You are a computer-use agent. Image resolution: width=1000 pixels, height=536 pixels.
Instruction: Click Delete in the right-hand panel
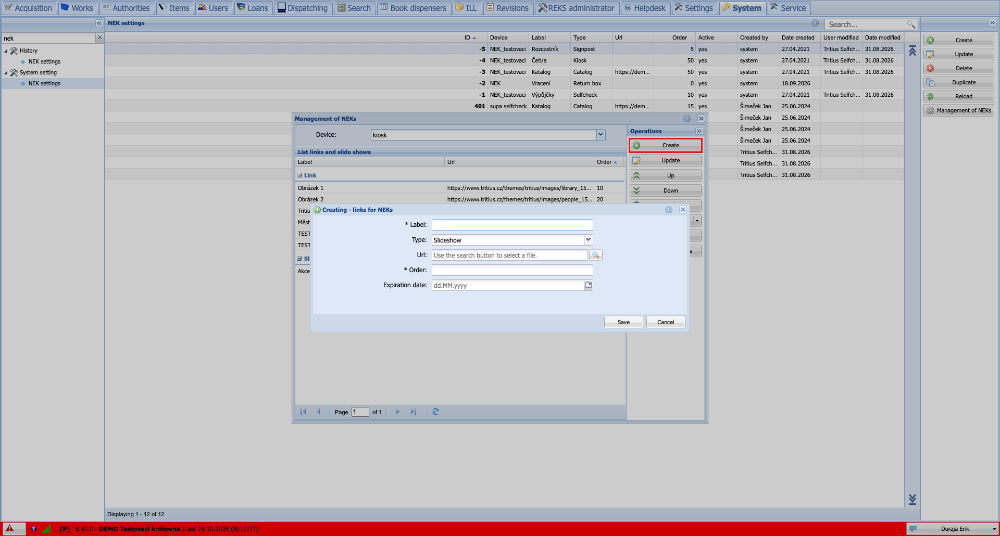pos(959,68)
